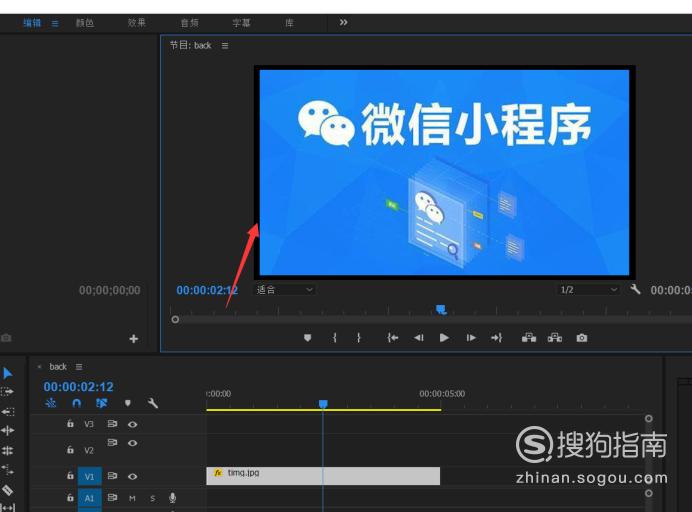Click the Lift button
The image size is (692, 512).
click(529, 338)
